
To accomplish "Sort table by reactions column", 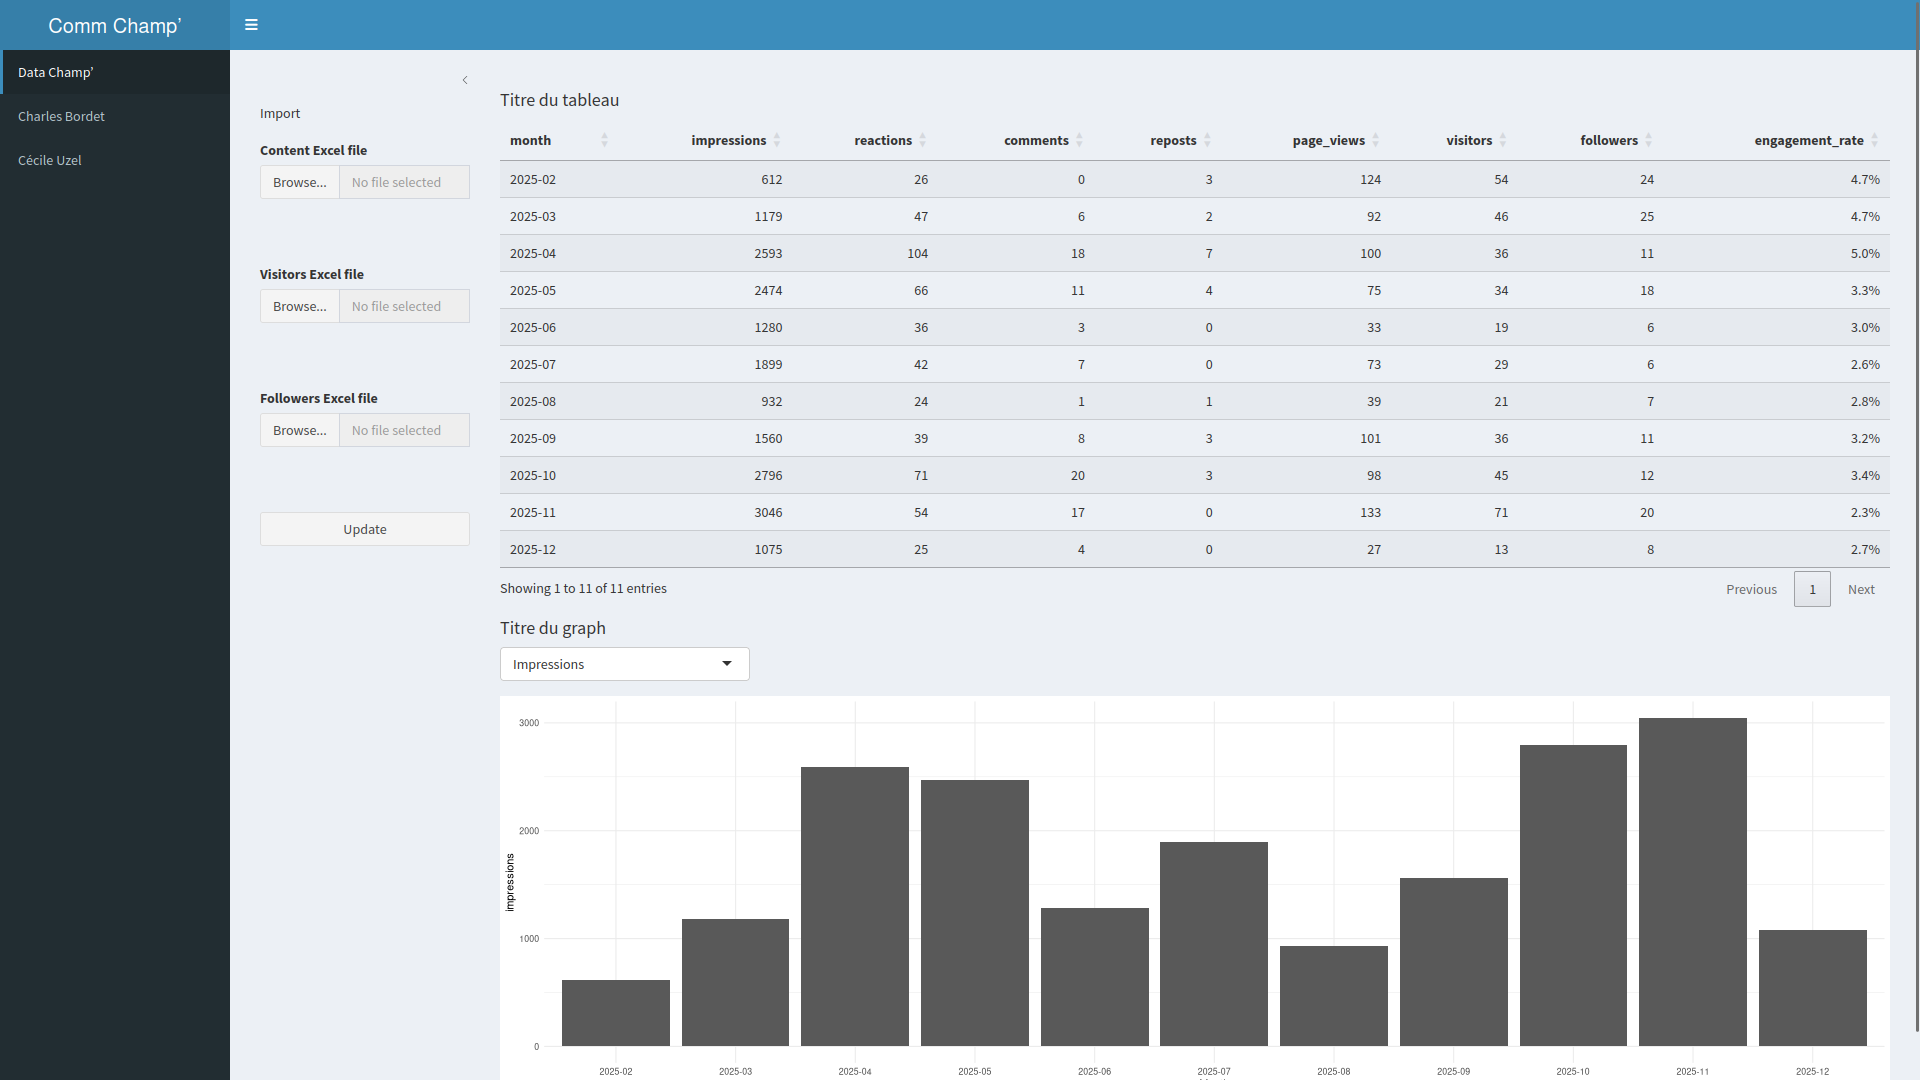I will (865, 140).
